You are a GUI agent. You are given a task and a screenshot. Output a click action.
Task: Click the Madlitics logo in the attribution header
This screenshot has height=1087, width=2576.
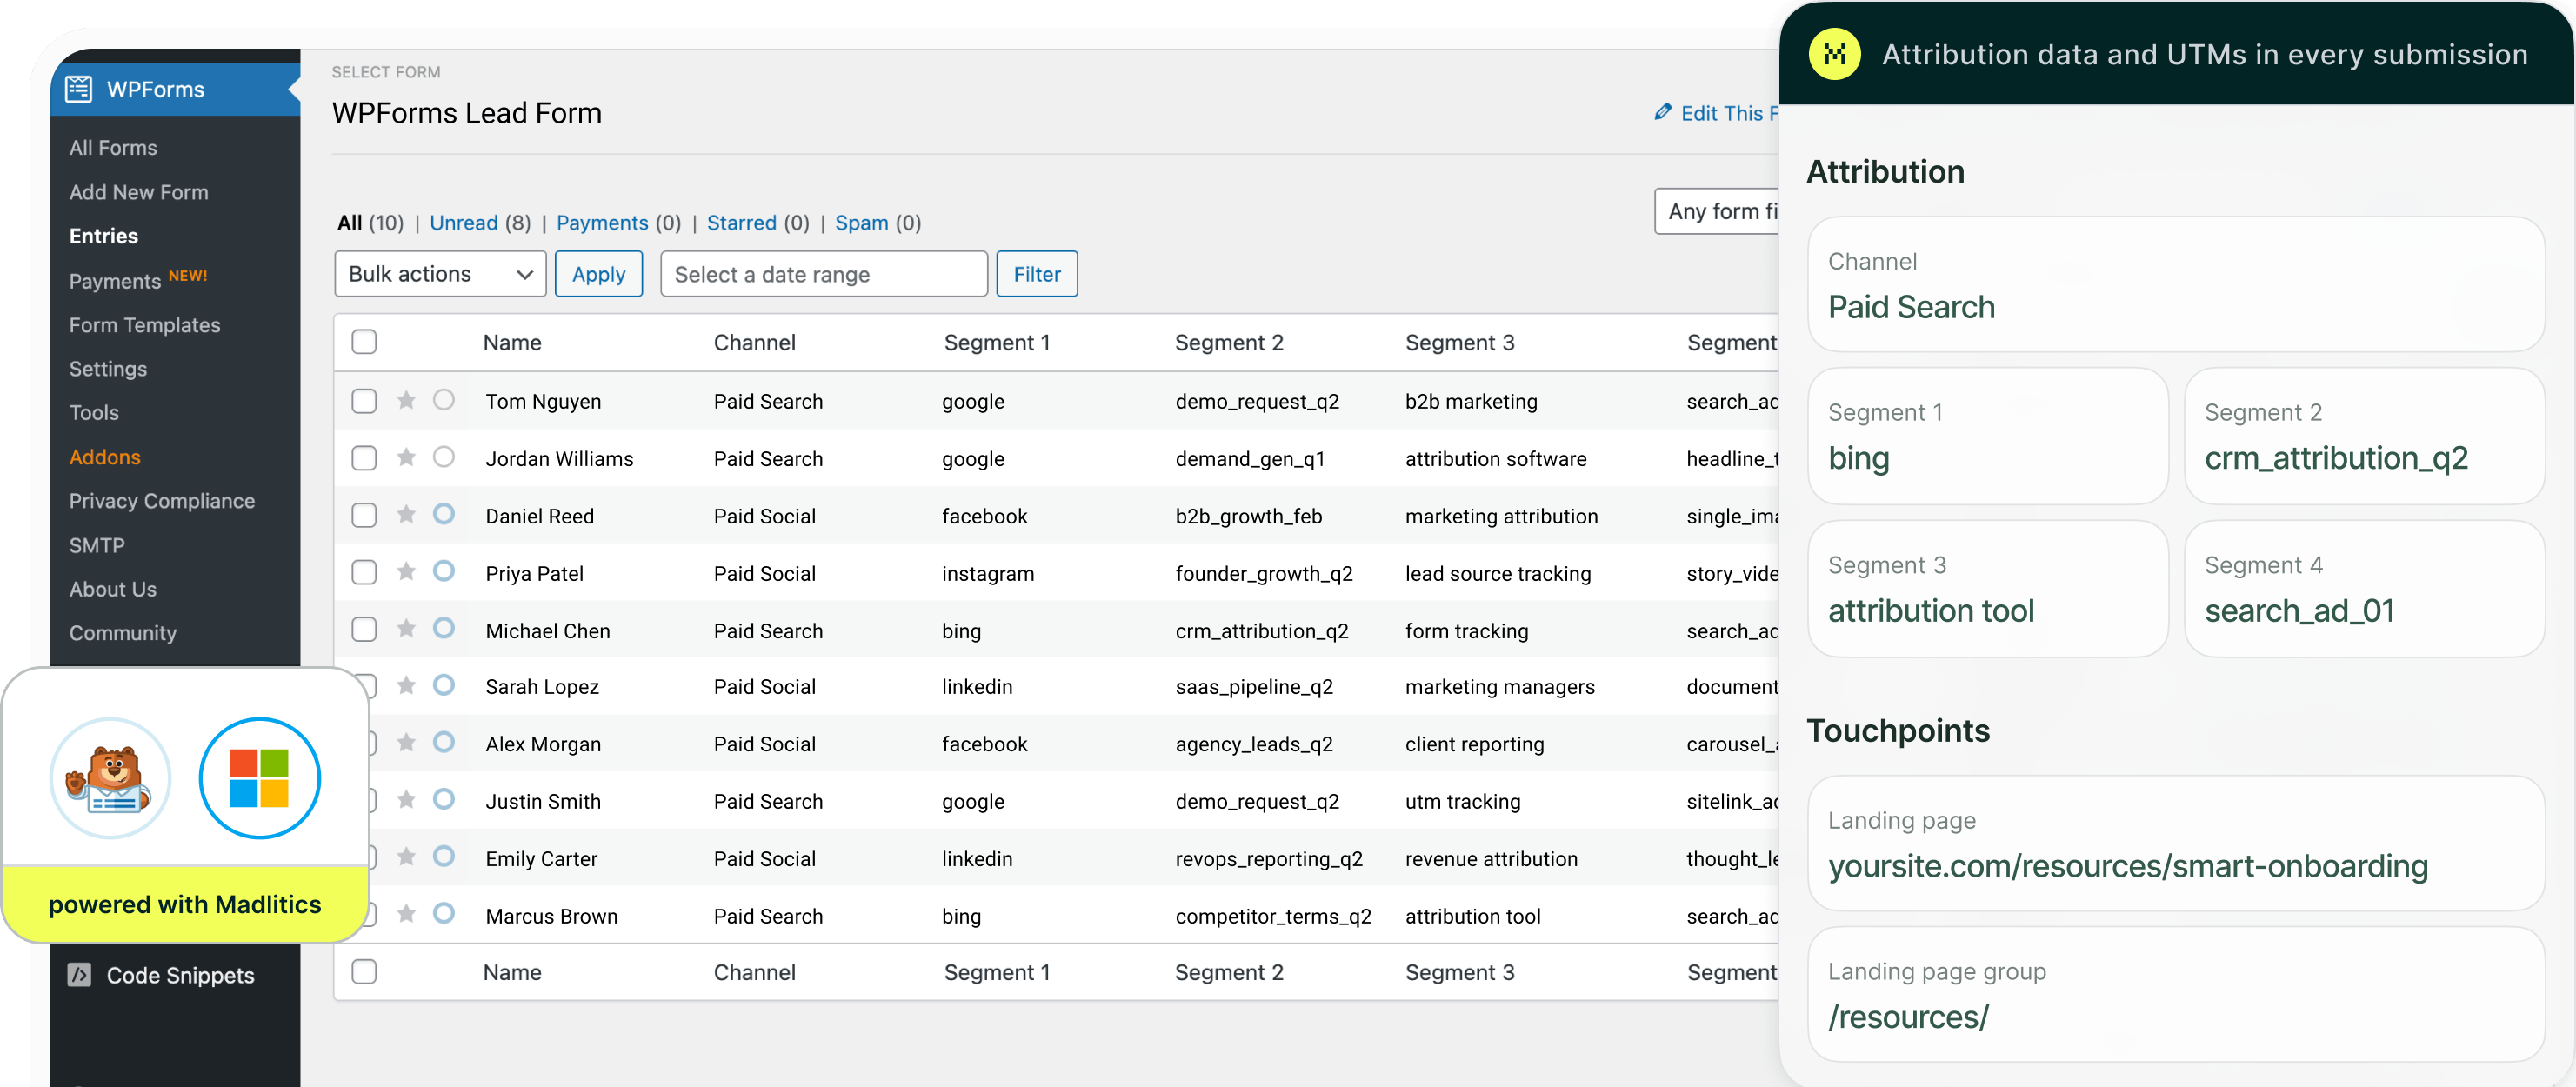pyautogui.click(x=1834, y=54)
